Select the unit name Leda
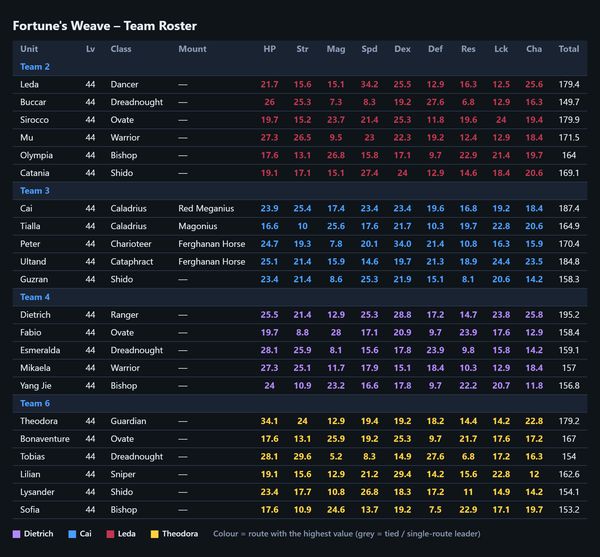The width and height of the screenshot is (600, 557). click(x=29, y=84)
